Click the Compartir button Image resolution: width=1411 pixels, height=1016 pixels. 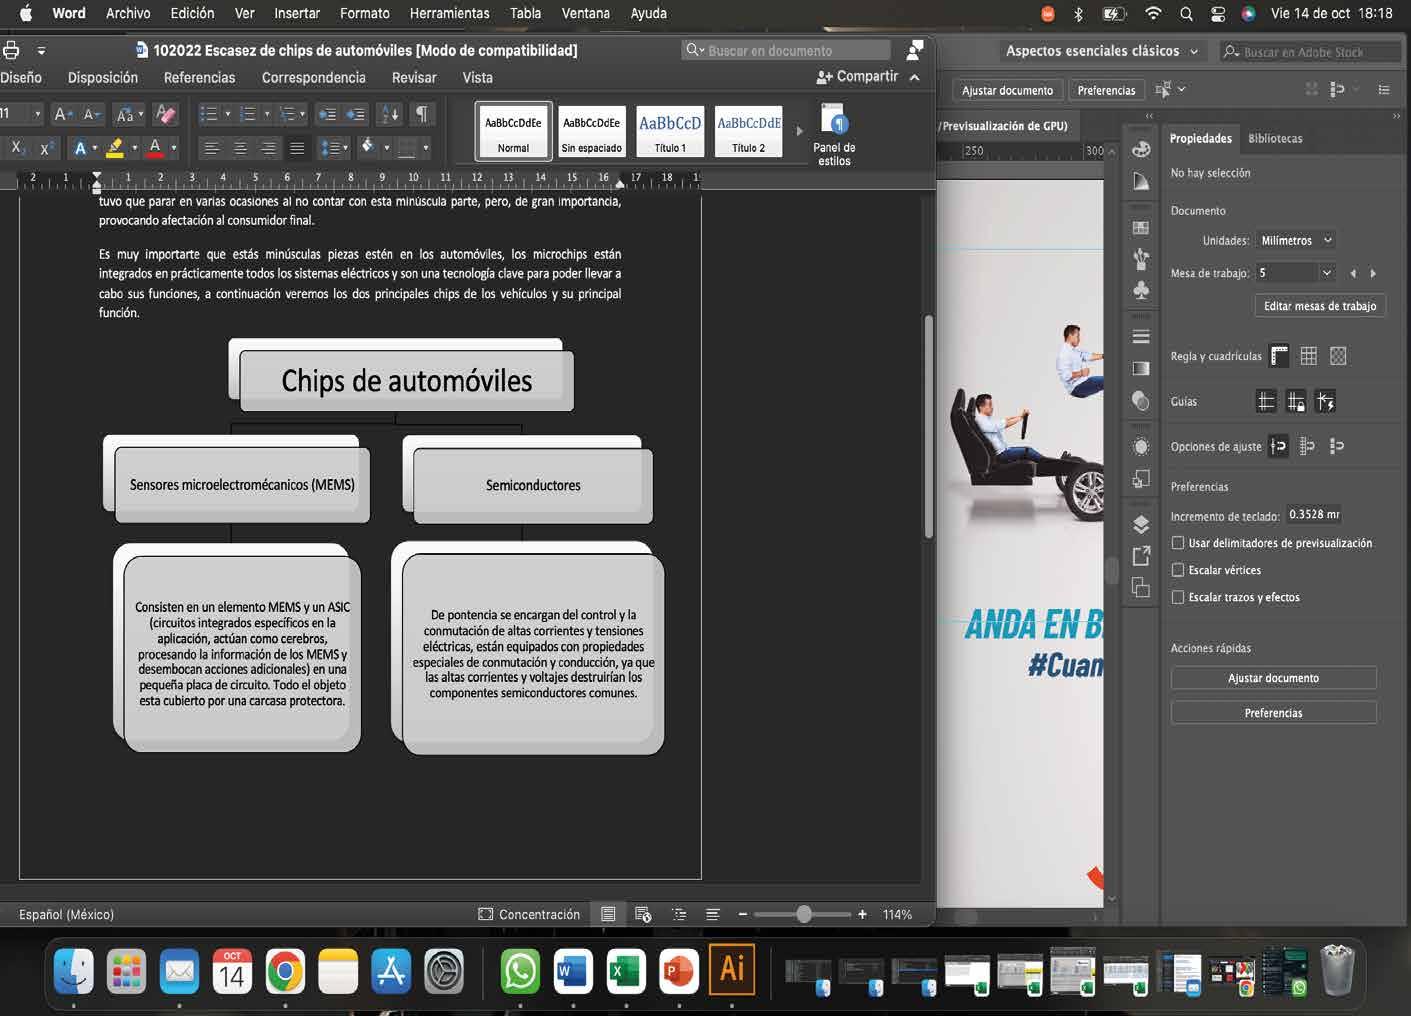coord(858,76)
